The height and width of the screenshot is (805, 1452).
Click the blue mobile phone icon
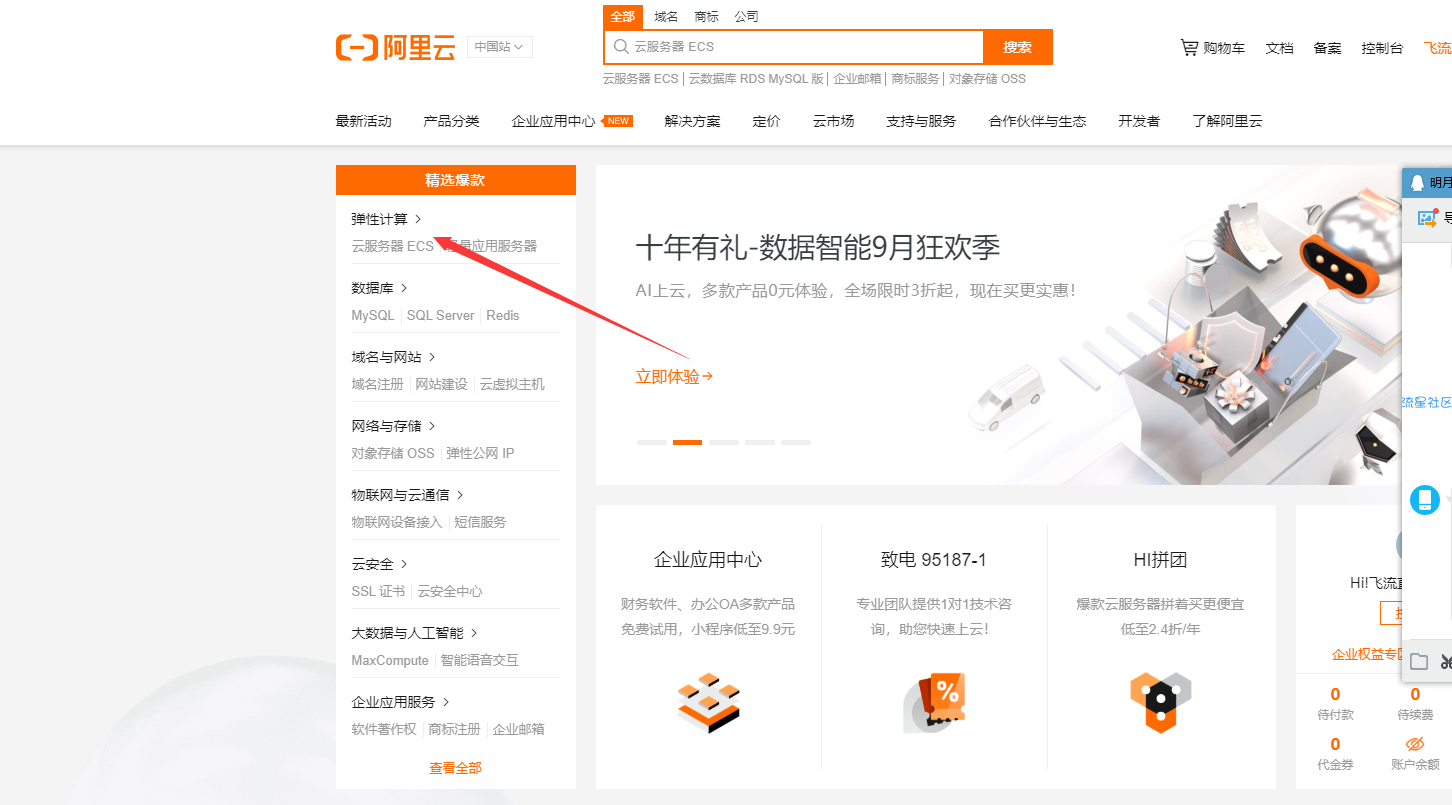[1425, 500]
